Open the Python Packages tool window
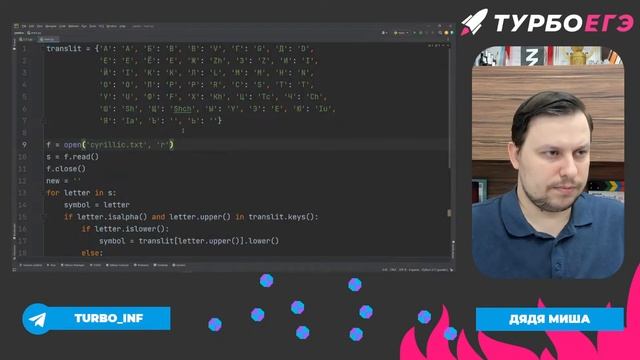The image size is (640, 360). (x=73, y=265)
